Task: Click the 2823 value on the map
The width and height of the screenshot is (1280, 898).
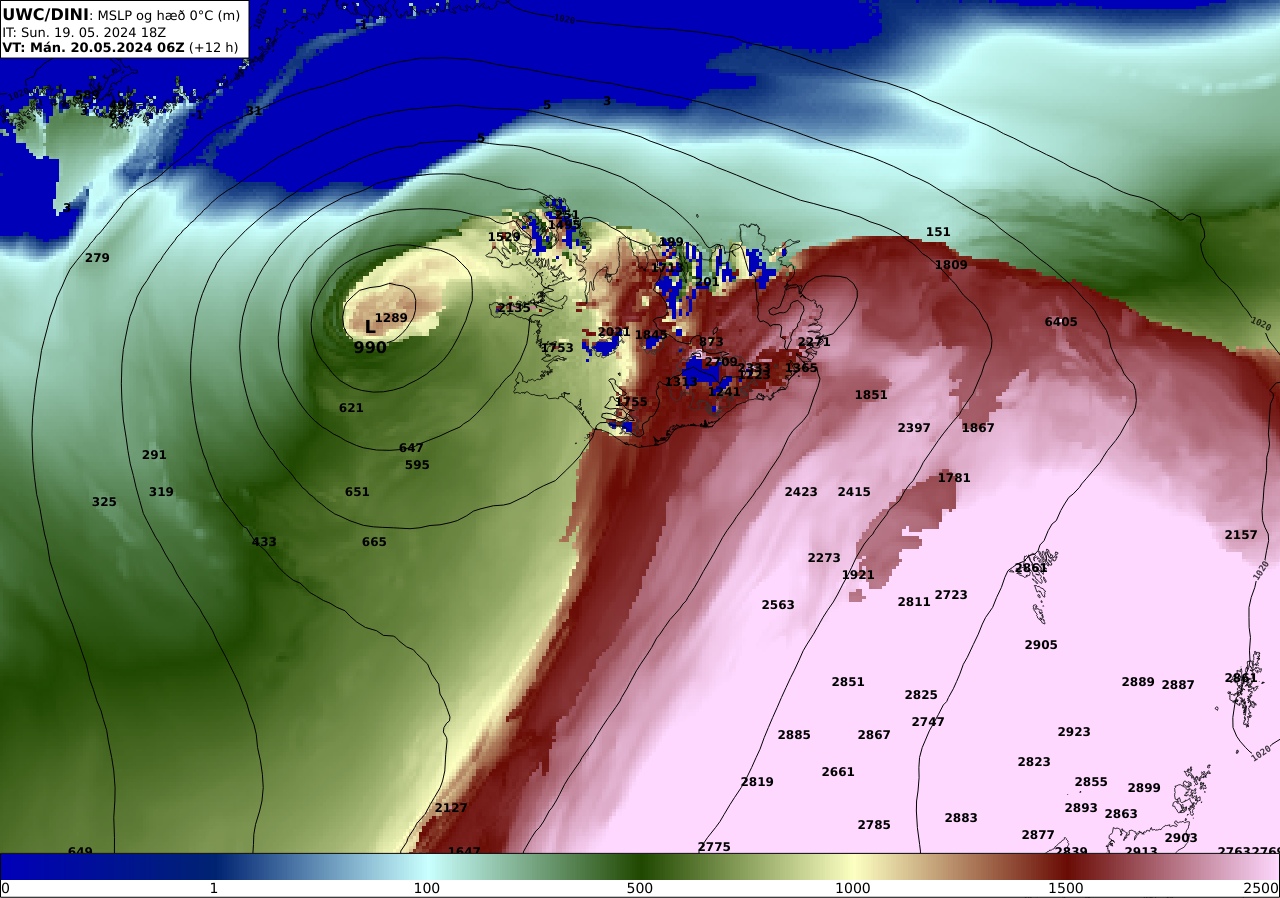Action: (x=1034, y=762)
